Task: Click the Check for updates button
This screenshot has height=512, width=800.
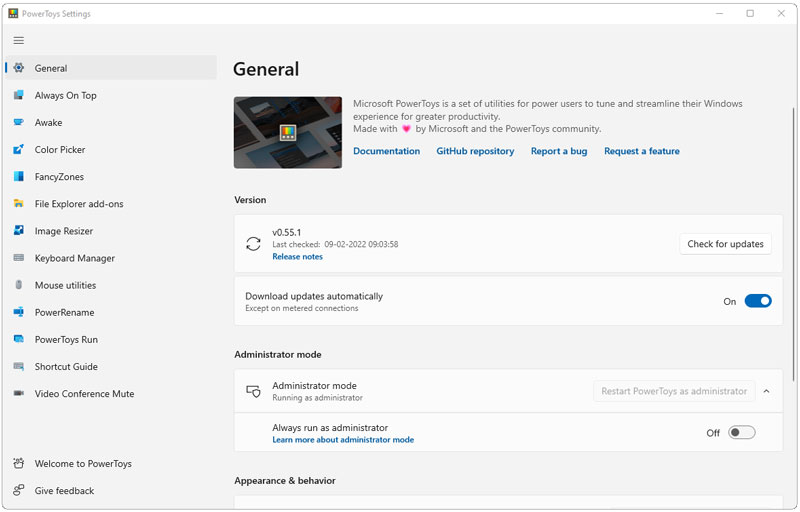Action: [725, 244]
